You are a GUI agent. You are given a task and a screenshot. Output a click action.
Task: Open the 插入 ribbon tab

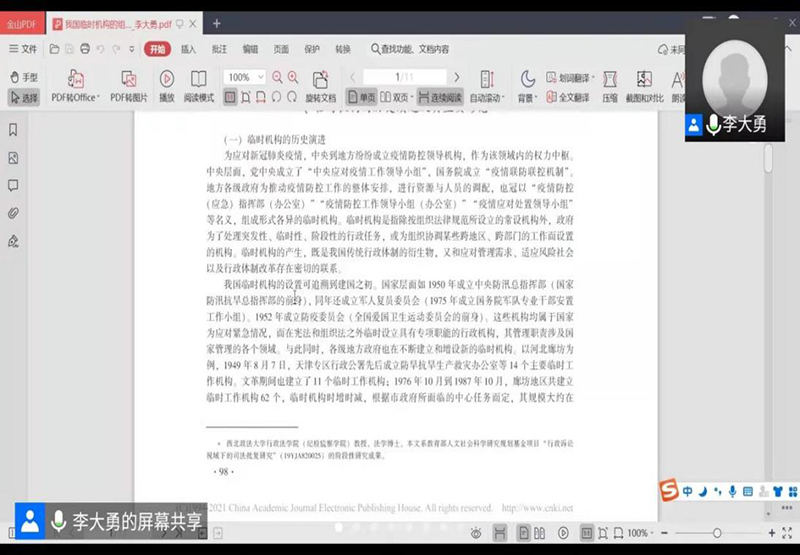[x=188, y=49]
